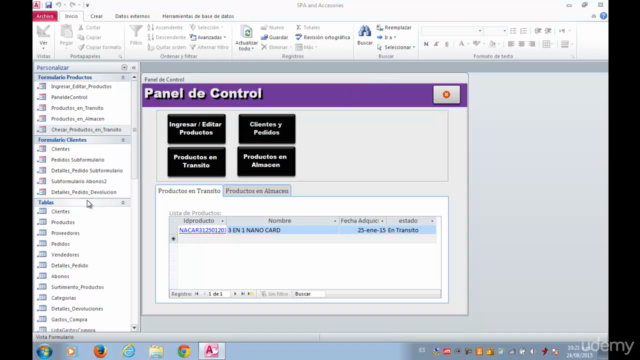Open the Surtimiento_Productos table
The height and width of the screenshot is (360, 640).
(78, 287)
